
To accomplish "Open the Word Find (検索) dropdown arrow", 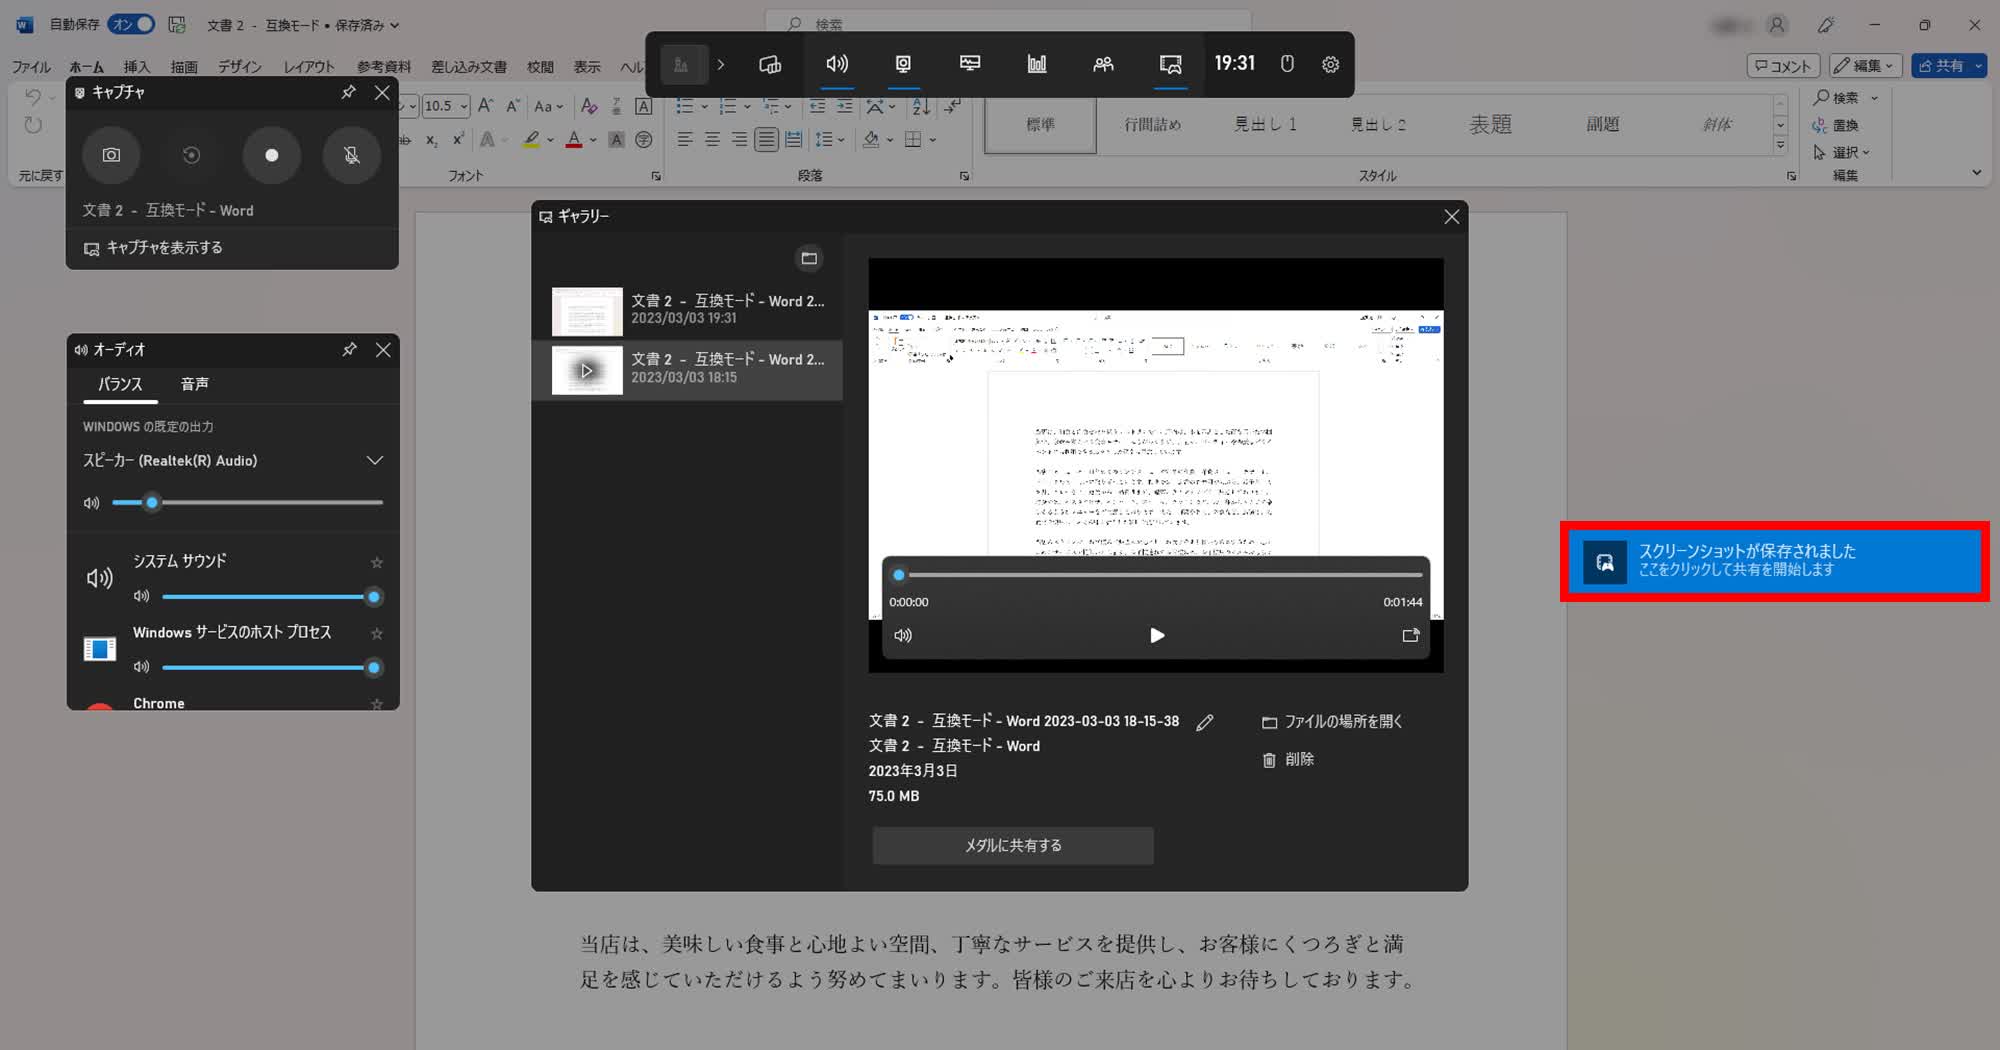I will (x=1875, y=98).
